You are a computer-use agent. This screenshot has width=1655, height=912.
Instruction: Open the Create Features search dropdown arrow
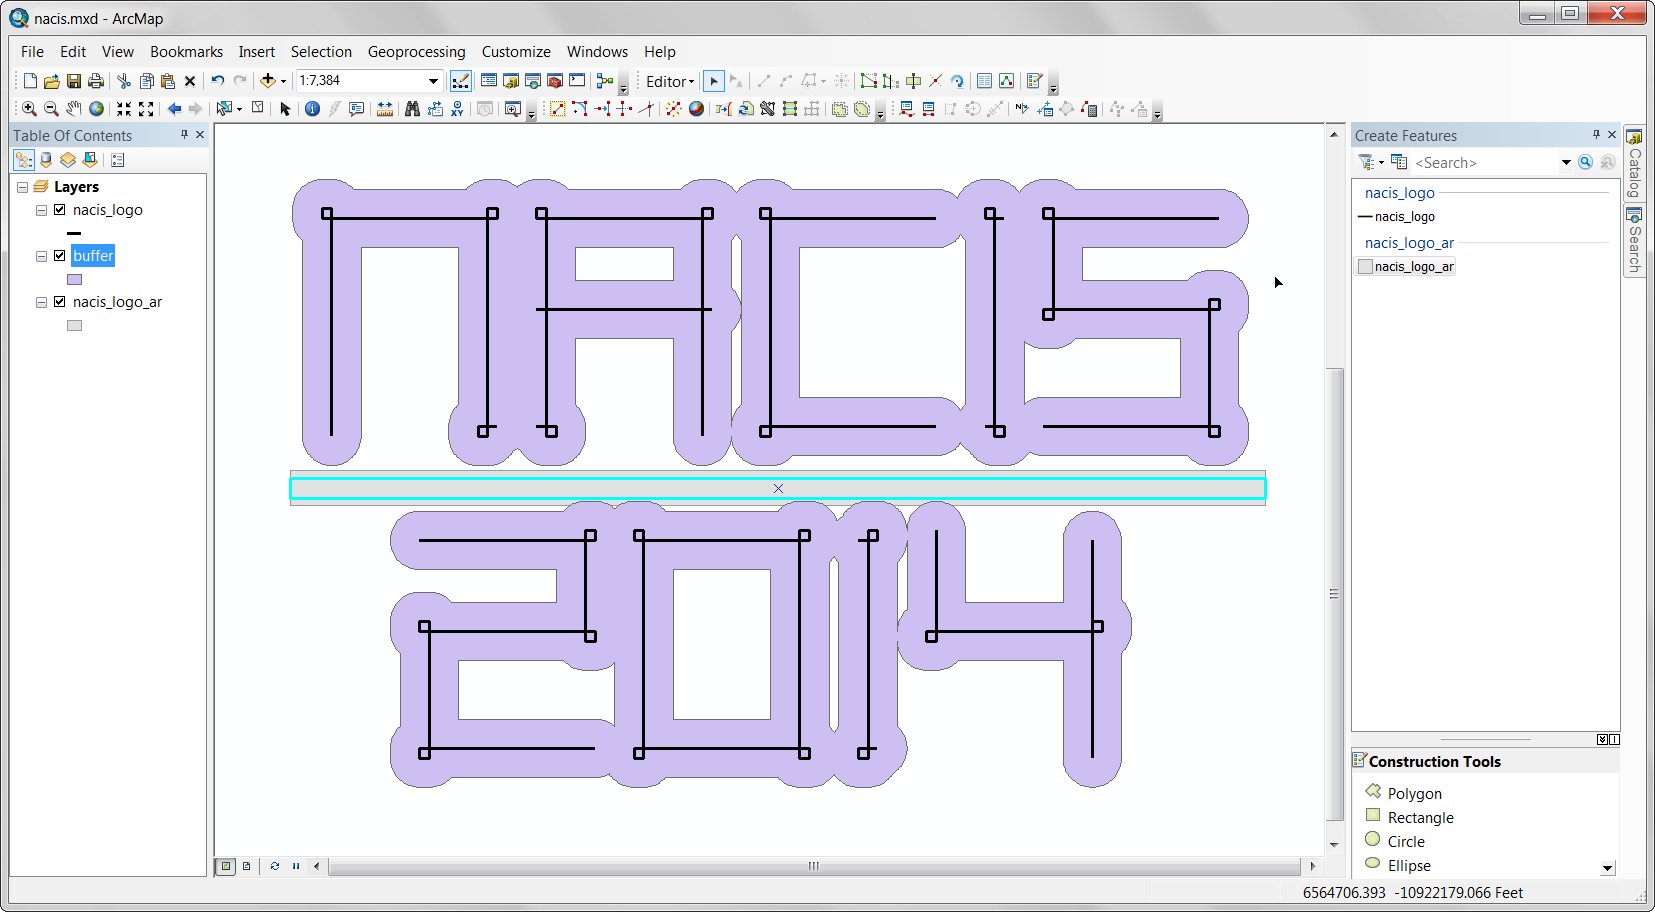(1566, 163)
